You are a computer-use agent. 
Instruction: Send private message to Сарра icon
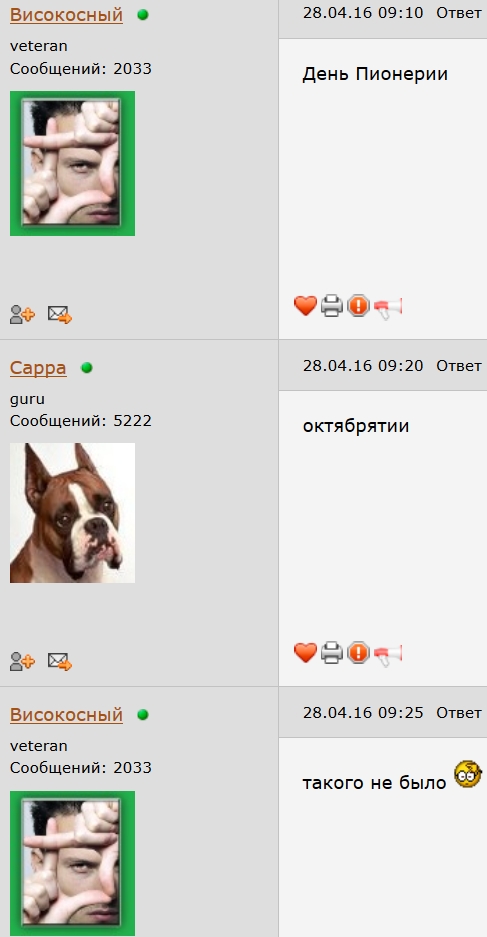(x=60, y=662)
